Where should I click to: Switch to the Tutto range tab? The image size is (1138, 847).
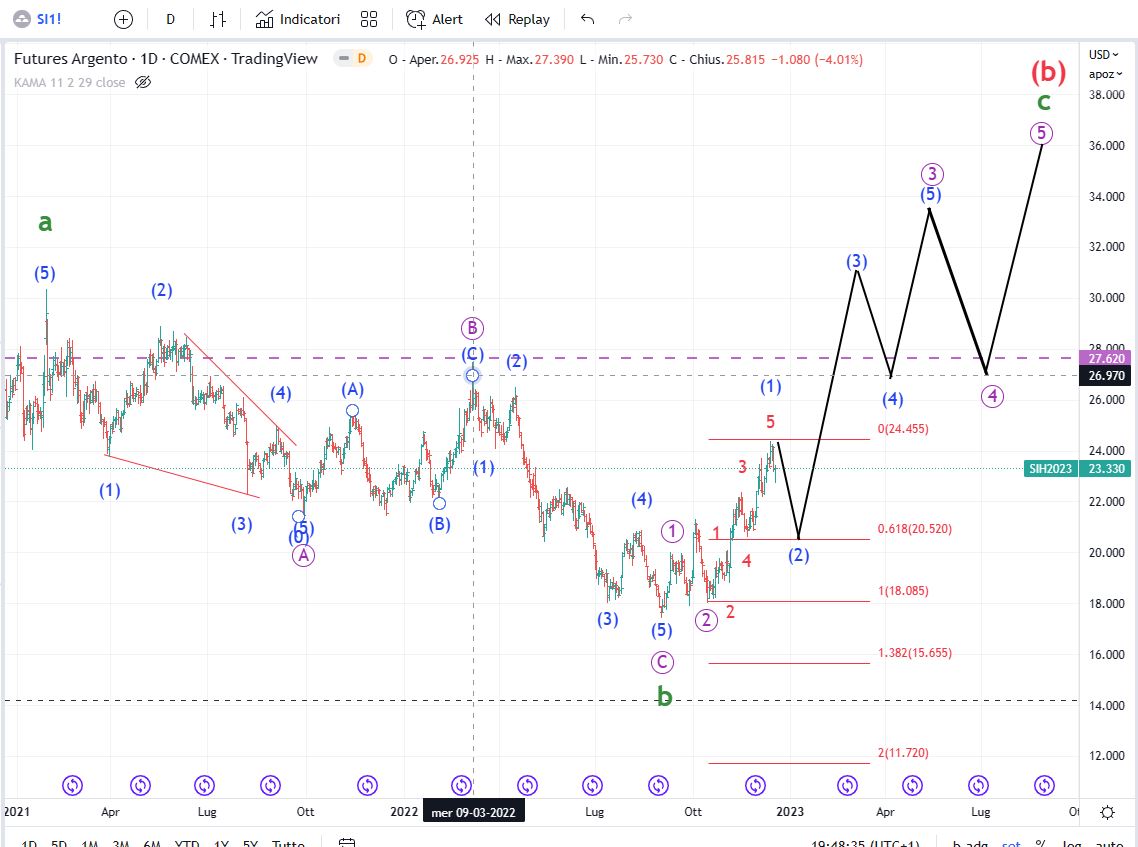[288, 843]
